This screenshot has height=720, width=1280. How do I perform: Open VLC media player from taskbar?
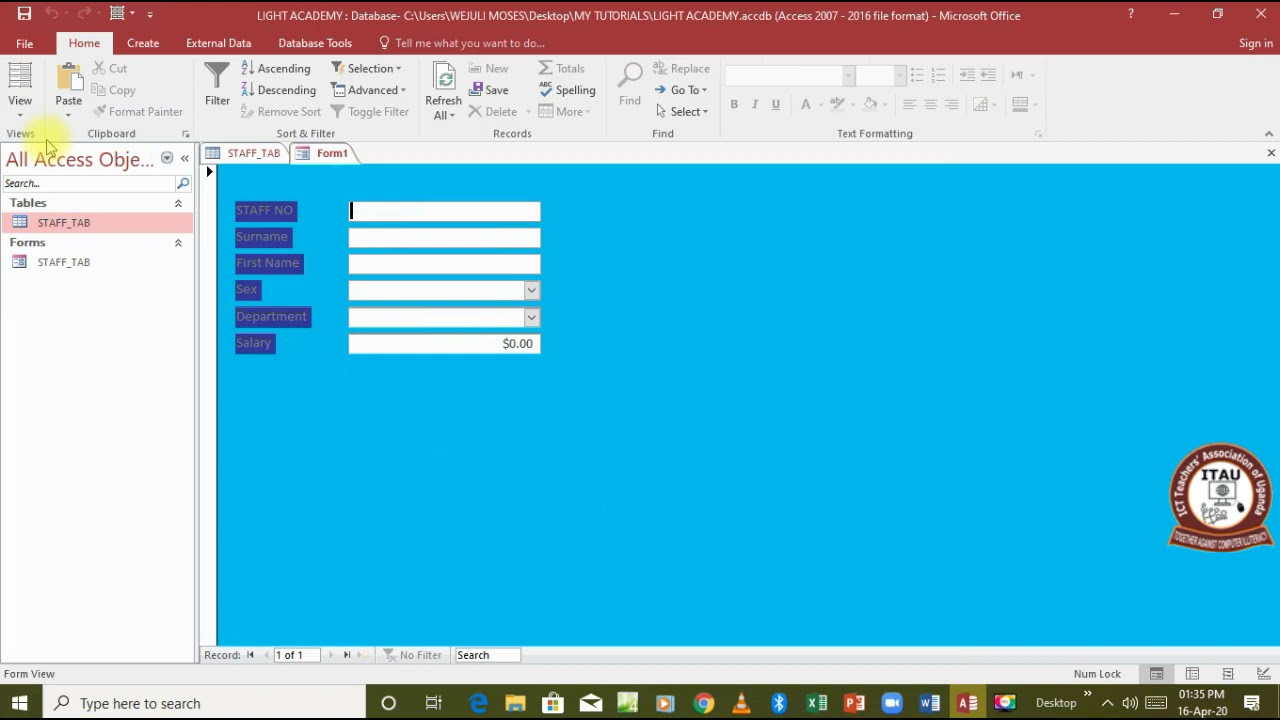click(741, 703)
